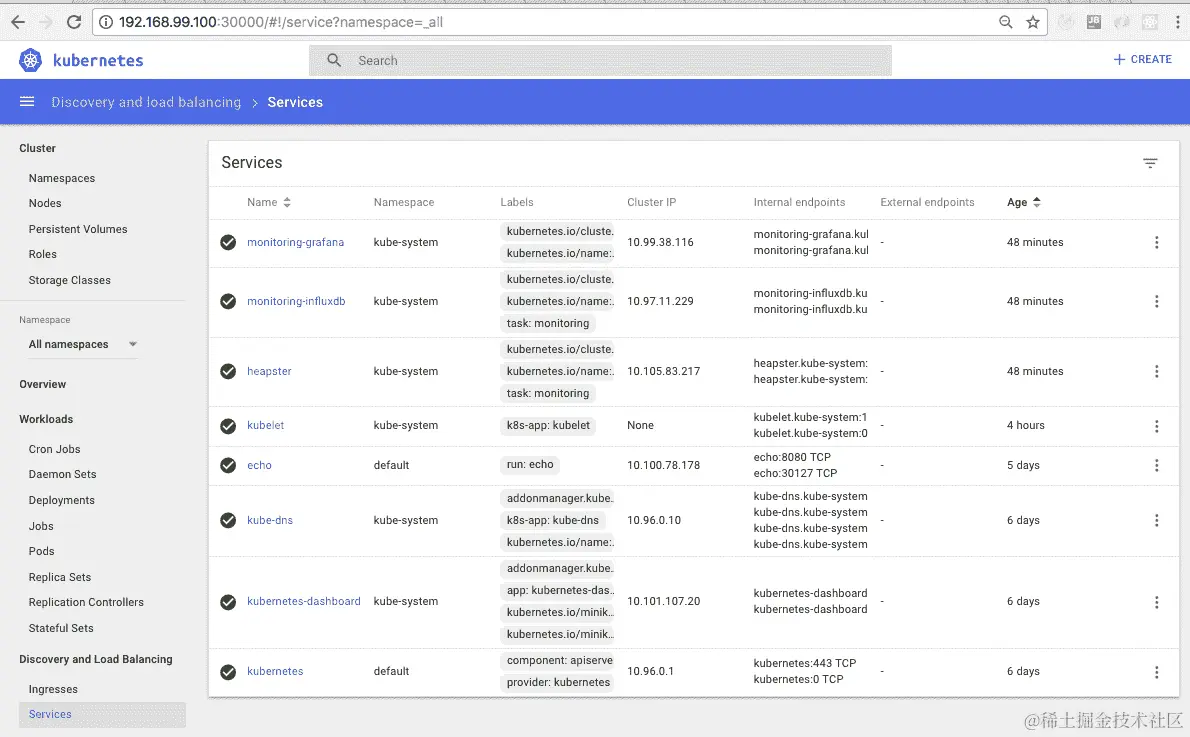Open the hamburger navigation menu
Screen dimensions: 1190x737
click(x=27, y=102)
